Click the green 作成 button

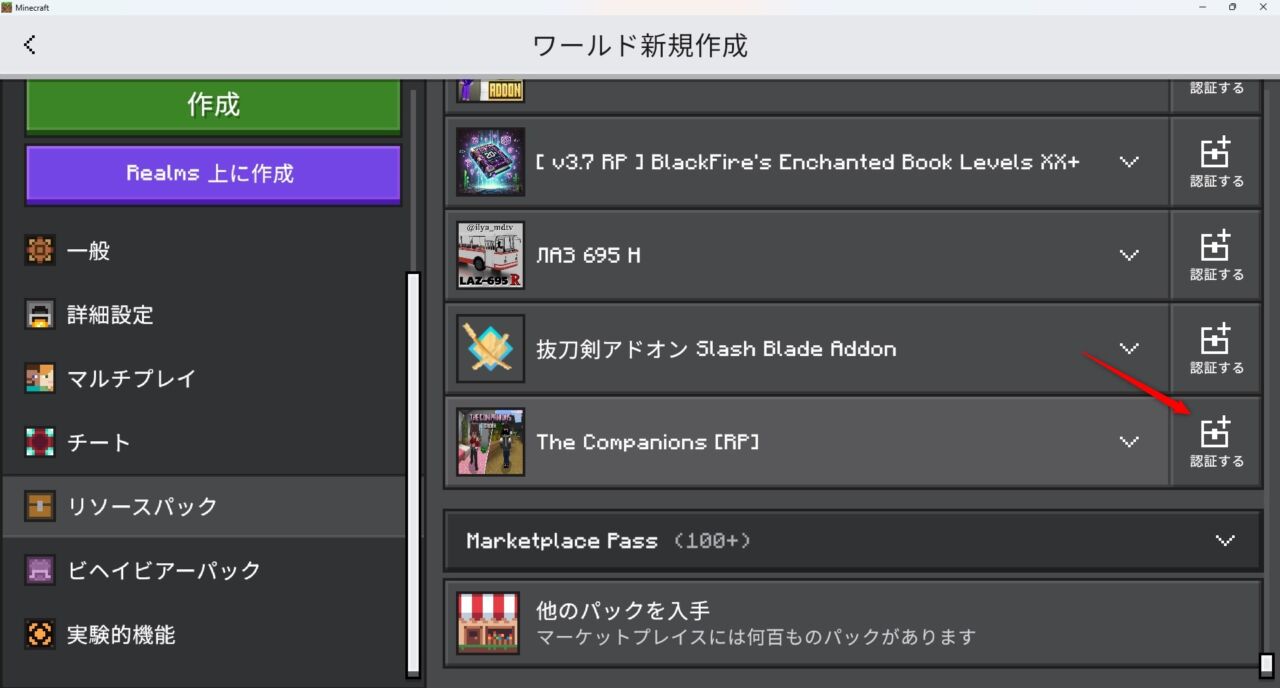pyautogui.click(x=213, y=105)
